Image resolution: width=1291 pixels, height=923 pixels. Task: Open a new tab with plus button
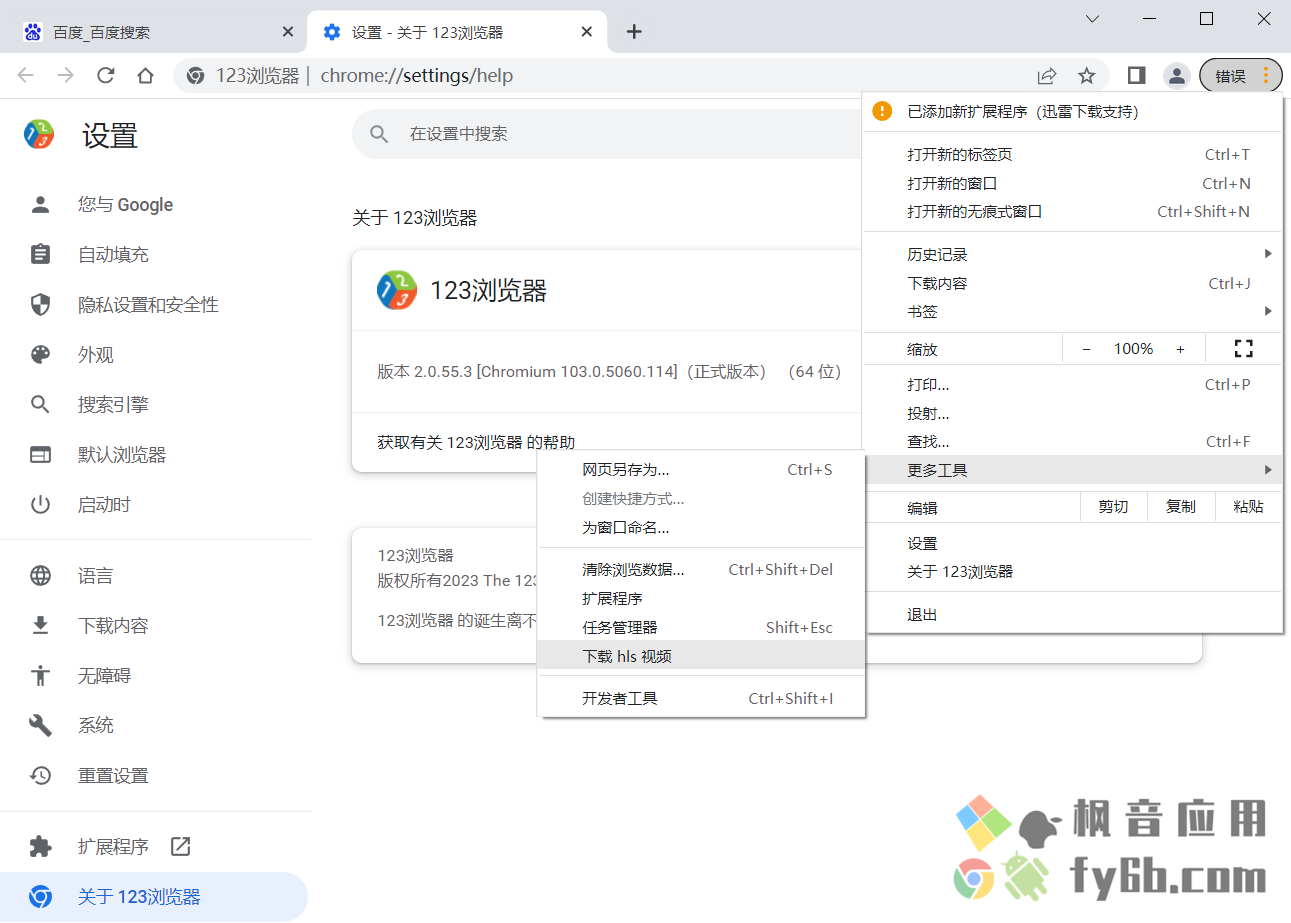pyautogui.click(x=633, y=32)
